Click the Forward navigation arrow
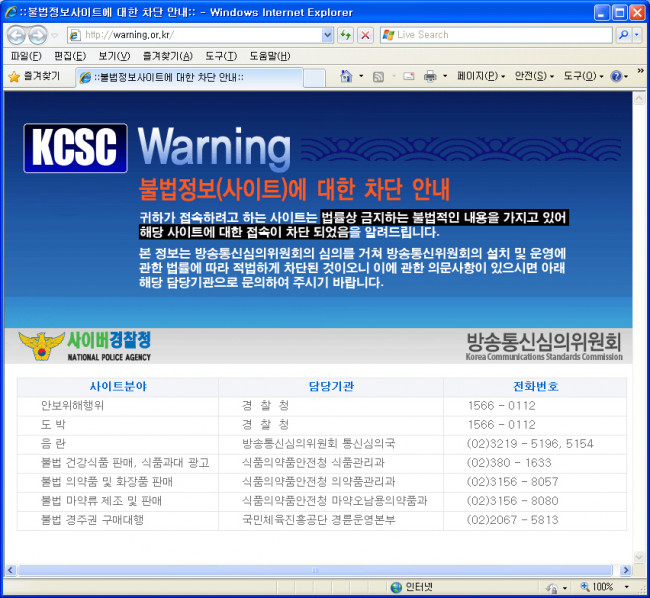The image size is (650, 598). [x=38, y=35]
